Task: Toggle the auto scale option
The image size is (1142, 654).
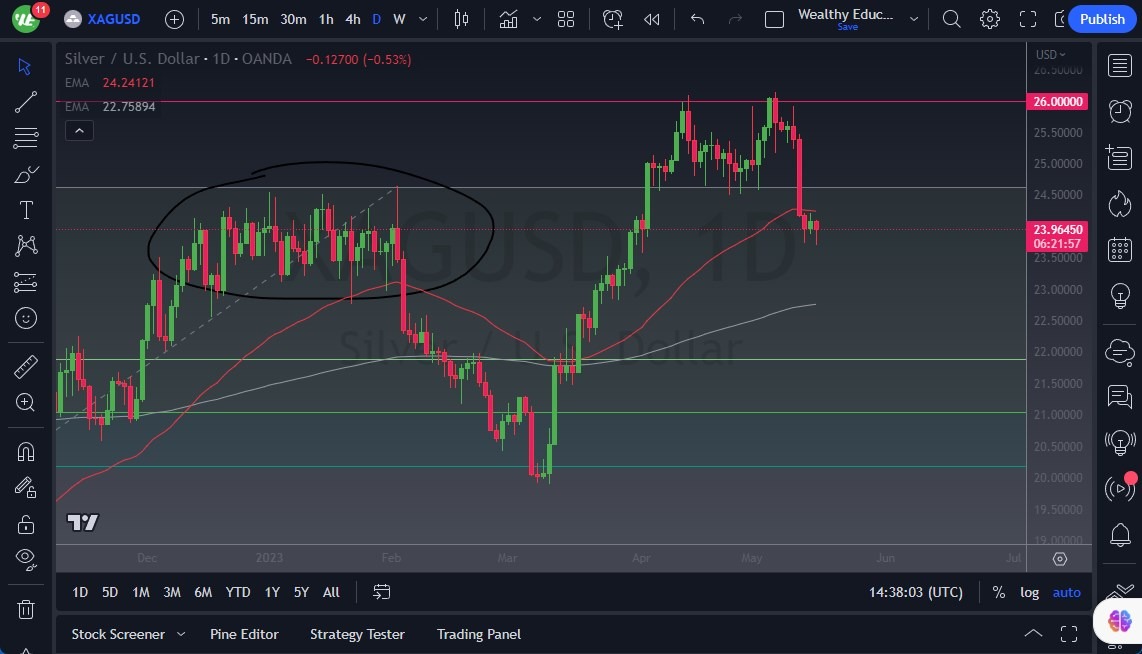Action: pyautogui.click(x=1066, y=592)
